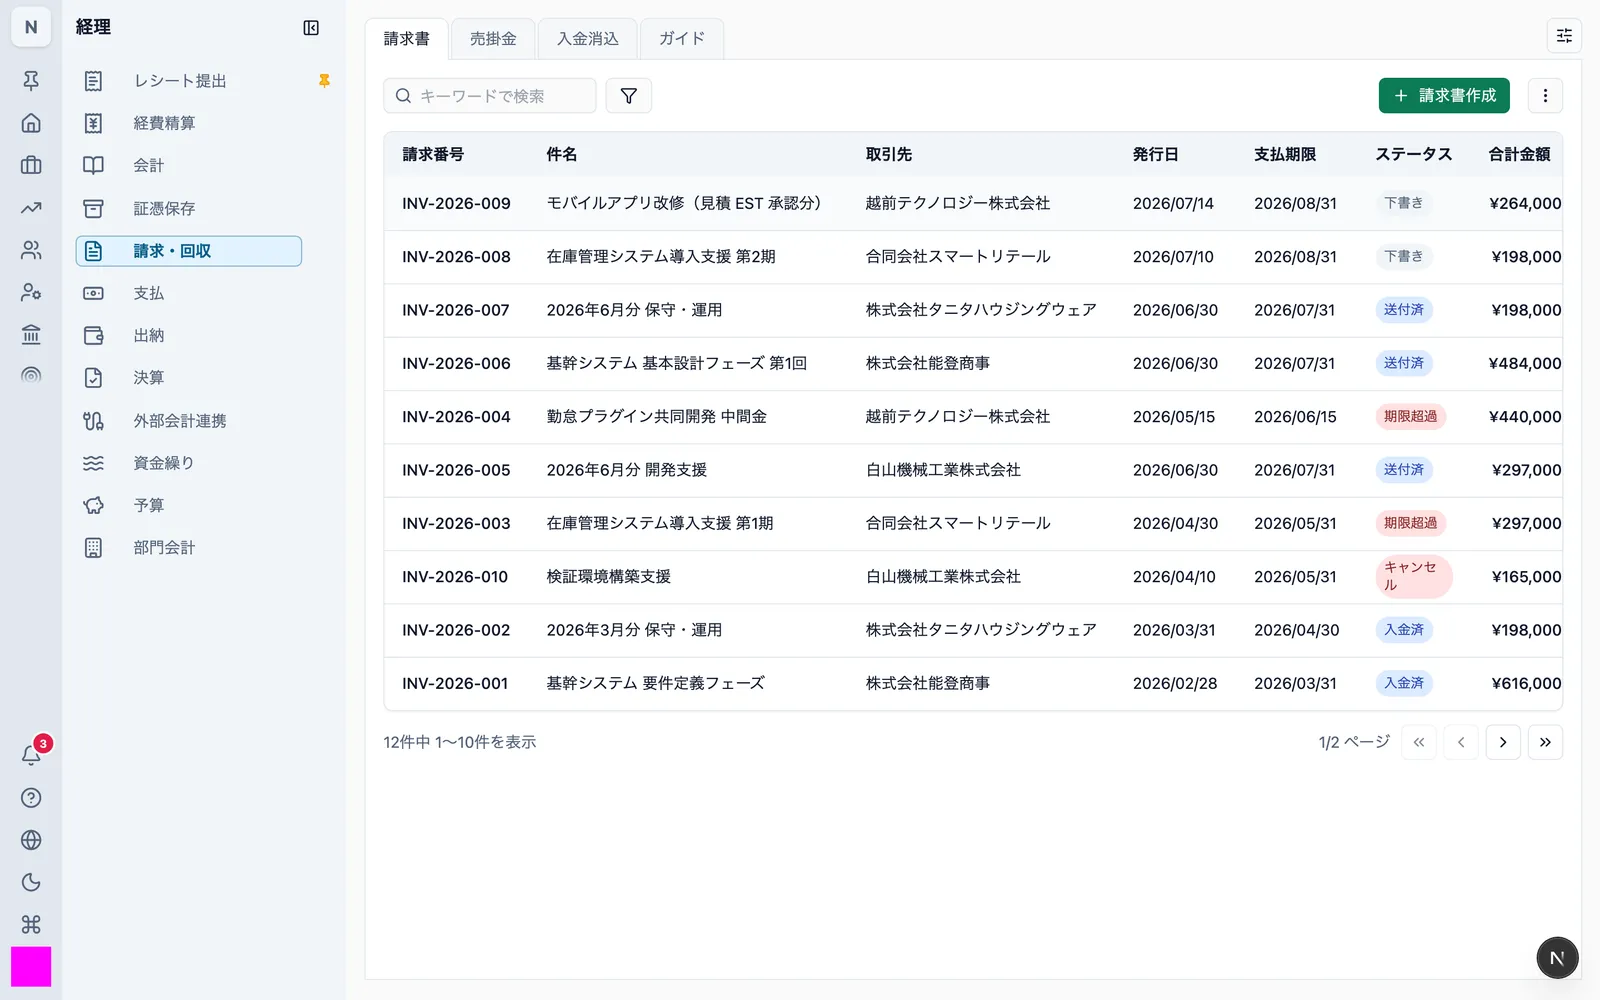Click 期限超過 status of INV-2026-004

click(1410, 417)
